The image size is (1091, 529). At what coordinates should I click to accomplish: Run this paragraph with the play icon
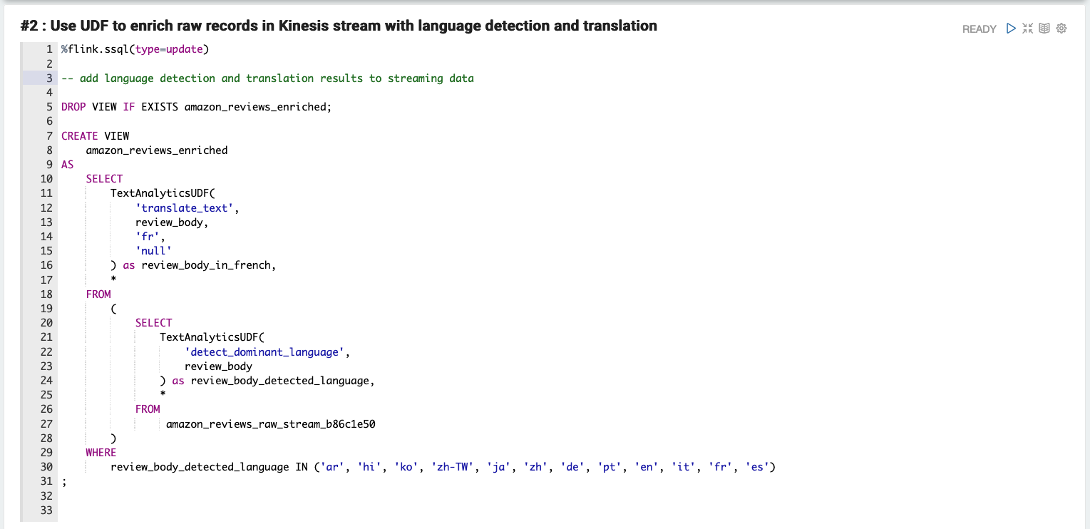[x=1011, y=29]
